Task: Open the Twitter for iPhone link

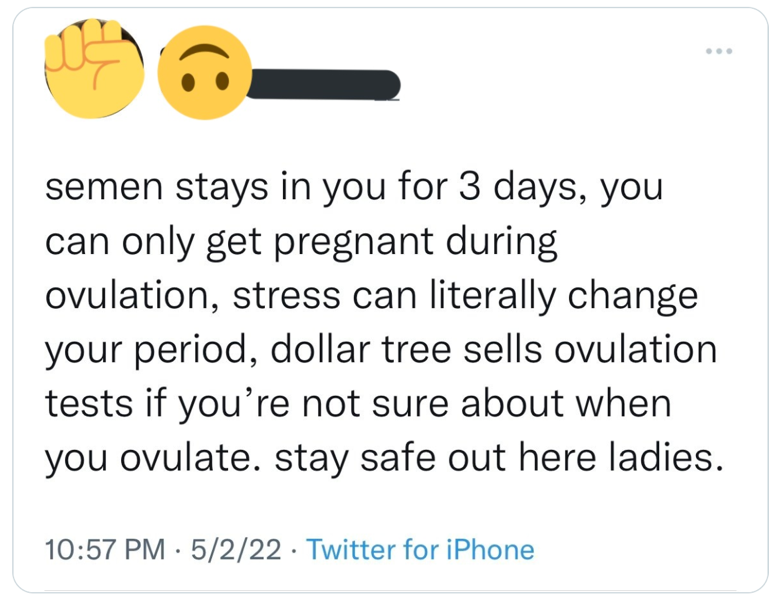Action: coord(420,549)
